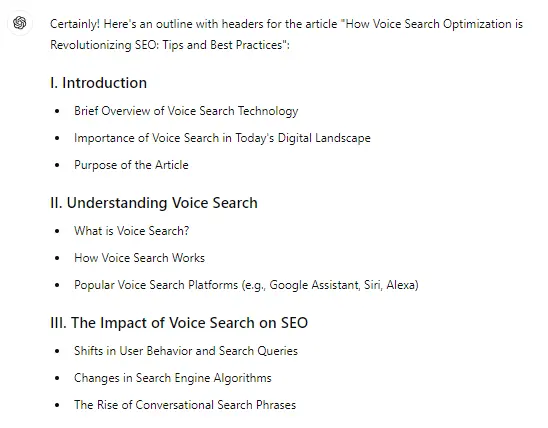Click the 'I. Introduction' heading
The image size is (548, 428).
[99, 83]
